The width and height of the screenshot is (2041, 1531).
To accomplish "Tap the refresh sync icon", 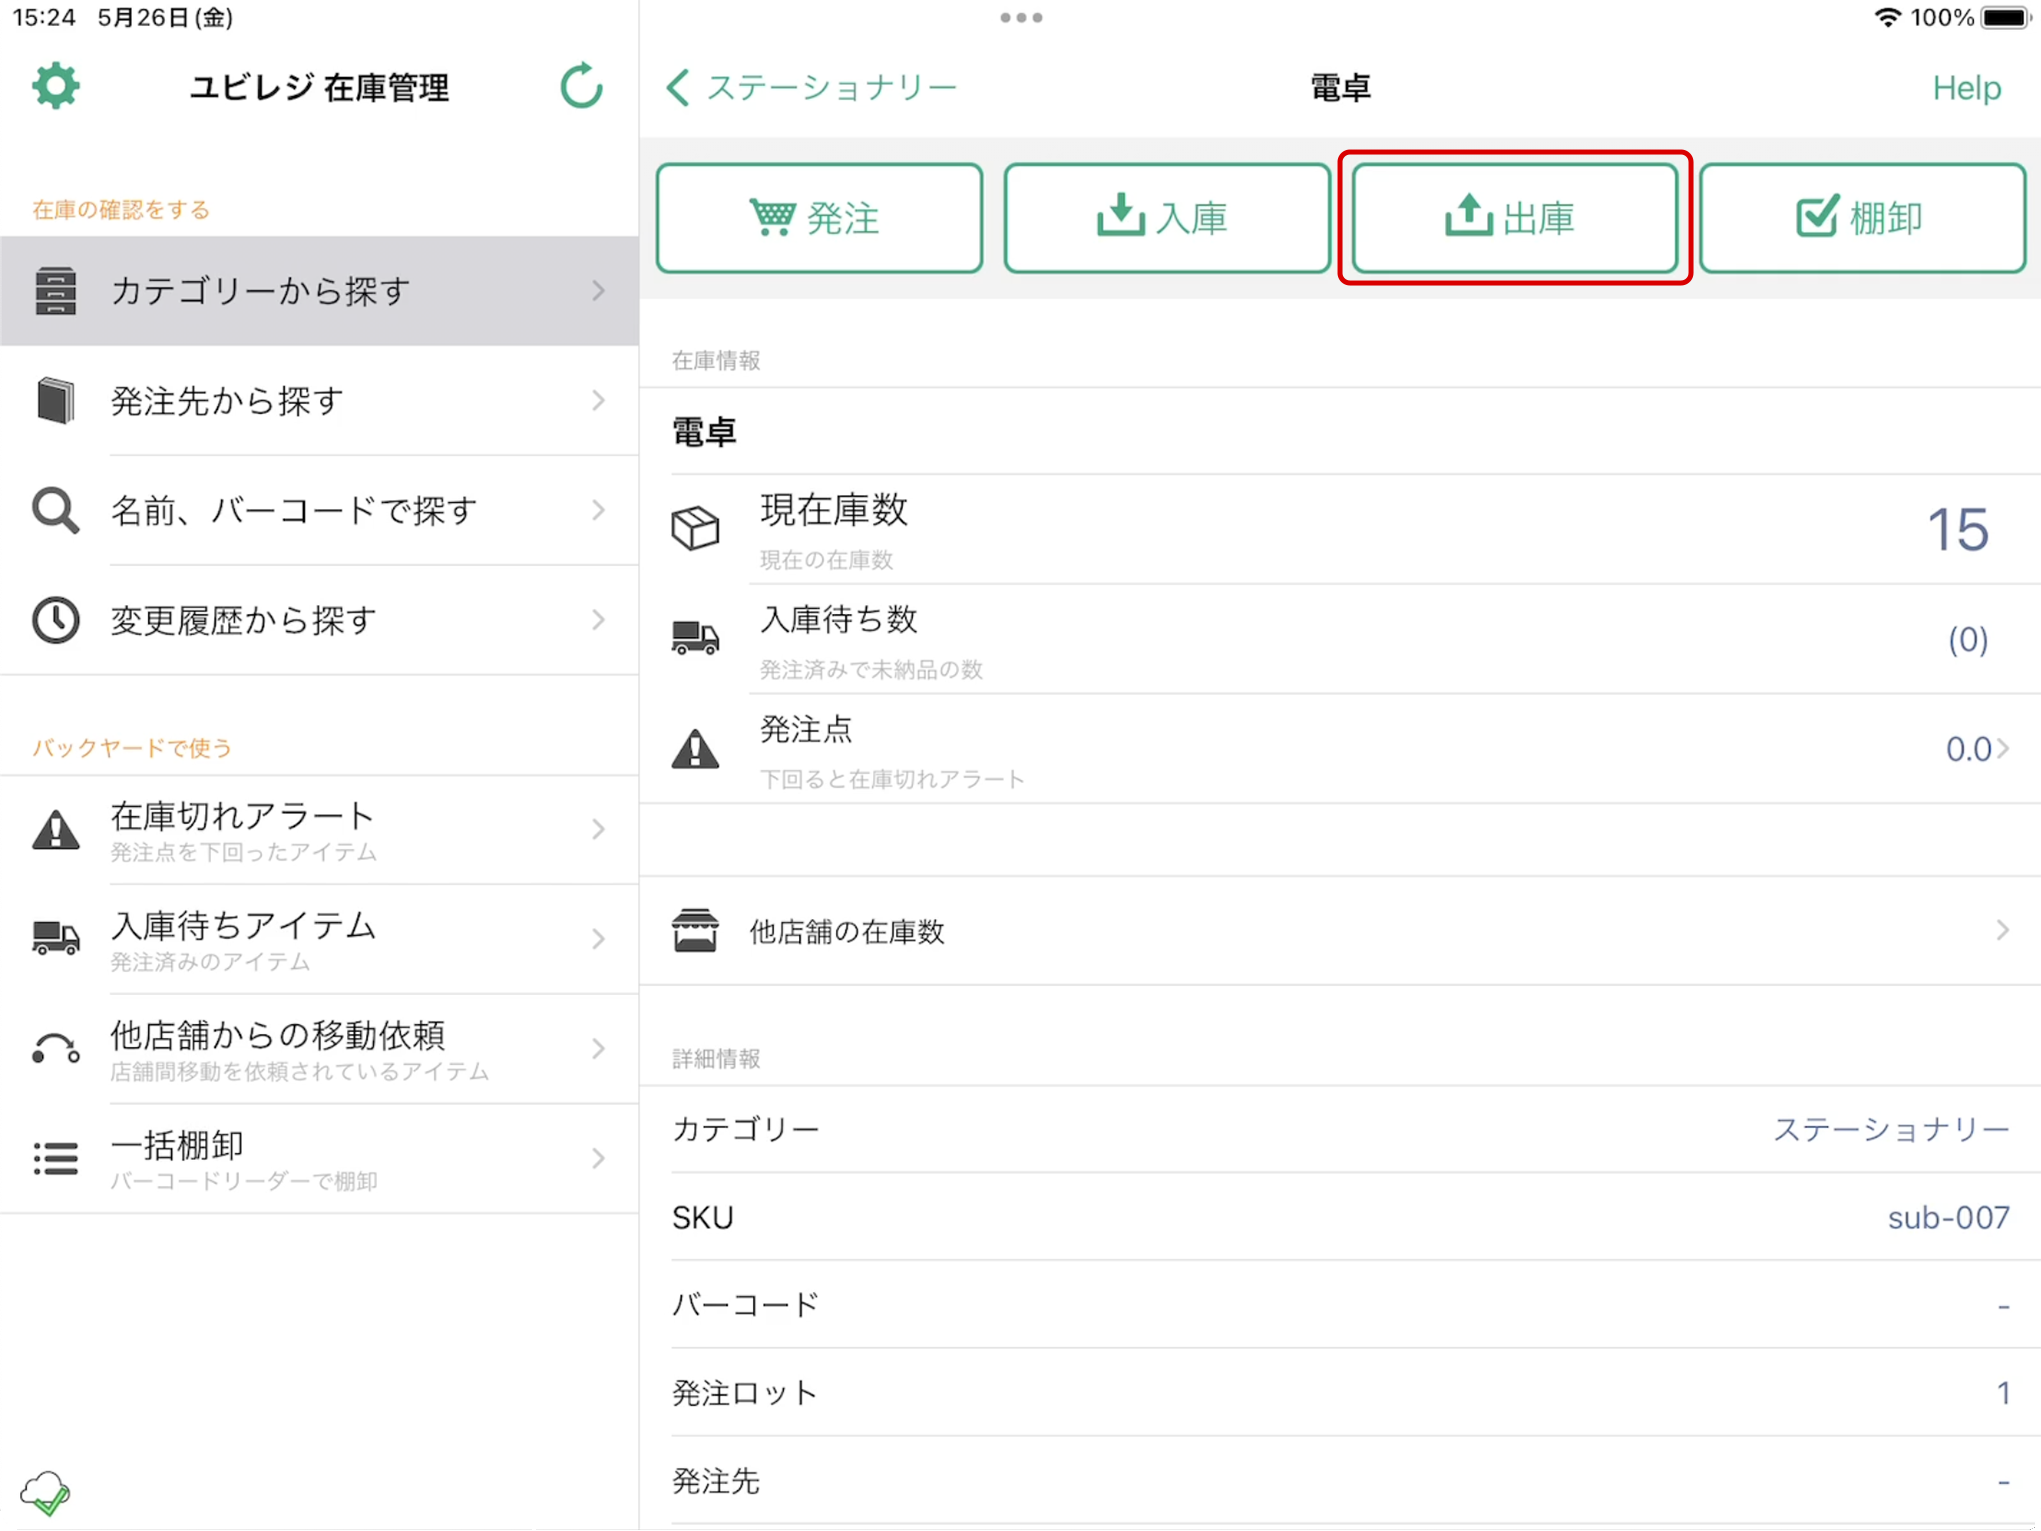I will coord(582,87).
